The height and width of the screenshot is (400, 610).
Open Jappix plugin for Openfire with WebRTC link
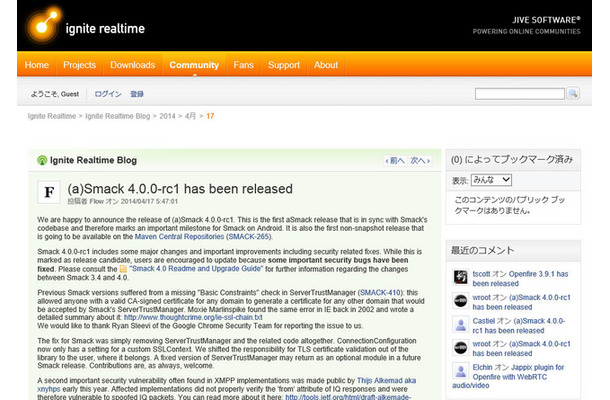(x=508, y=376)
